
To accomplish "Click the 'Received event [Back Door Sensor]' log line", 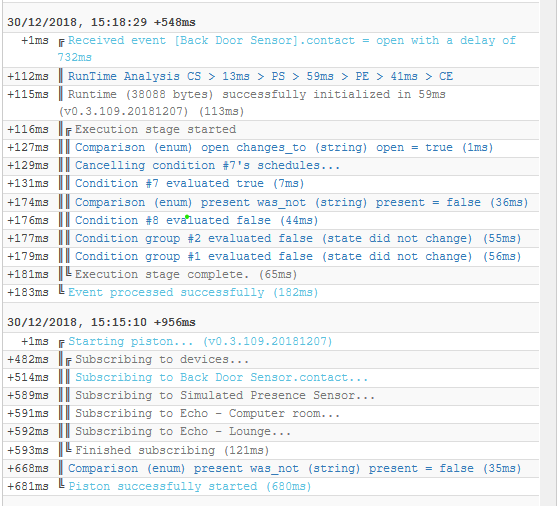I will tap(287, 49).
